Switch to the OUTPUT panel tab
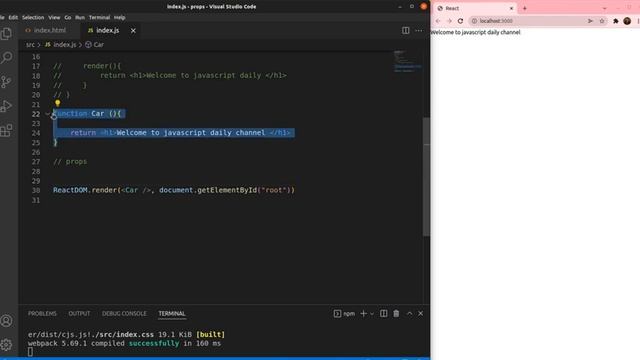The image size is (640, 360). [x=79, y=313]
